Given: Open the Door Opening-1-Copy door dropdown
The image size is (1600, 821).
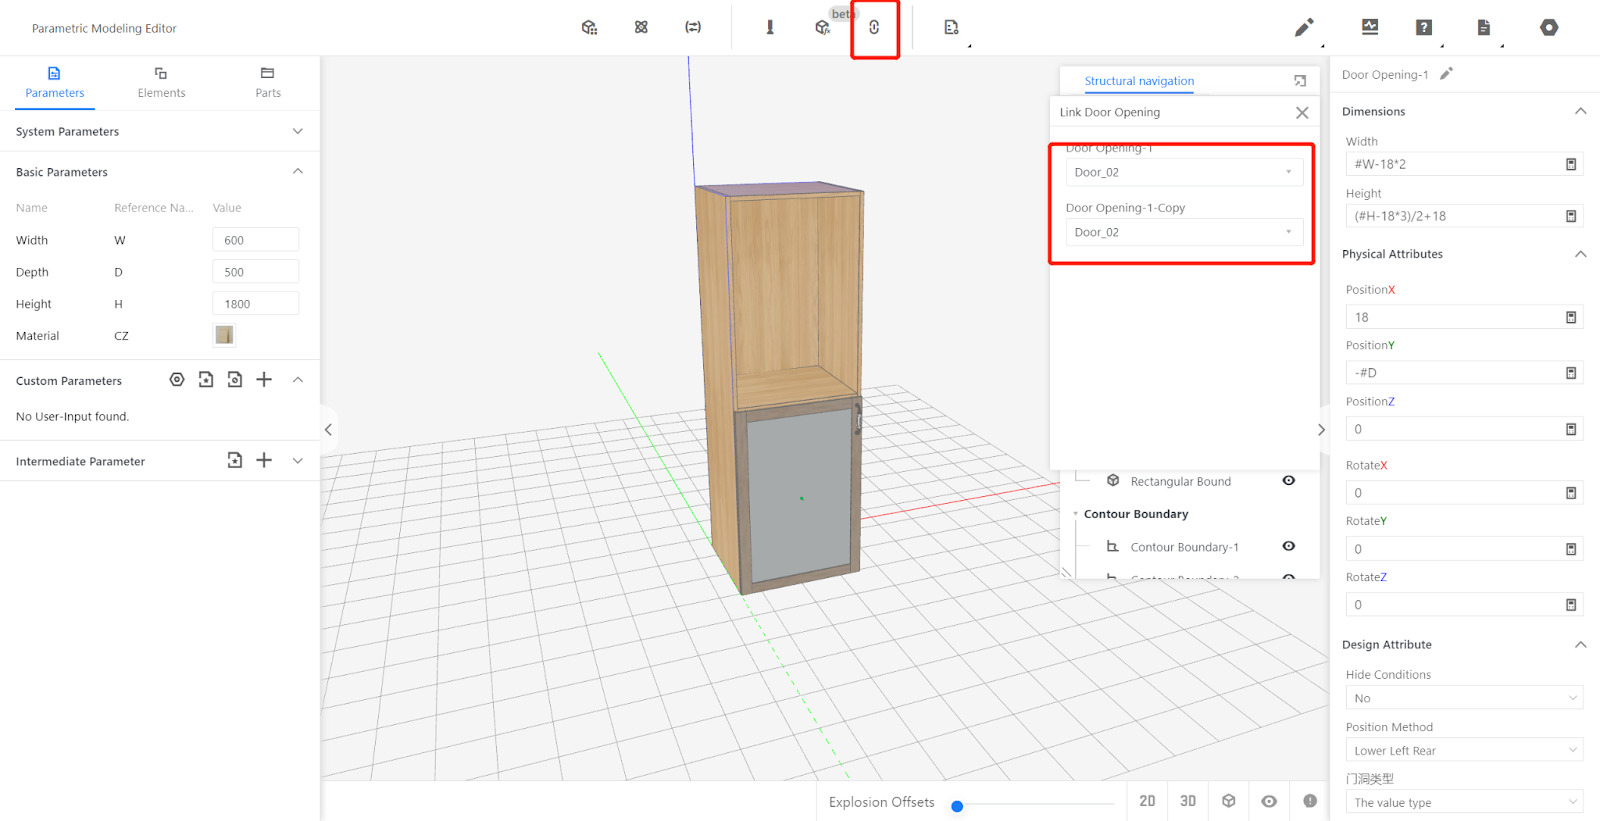Looking at the screenshot, I should (x=1183, y=232).
